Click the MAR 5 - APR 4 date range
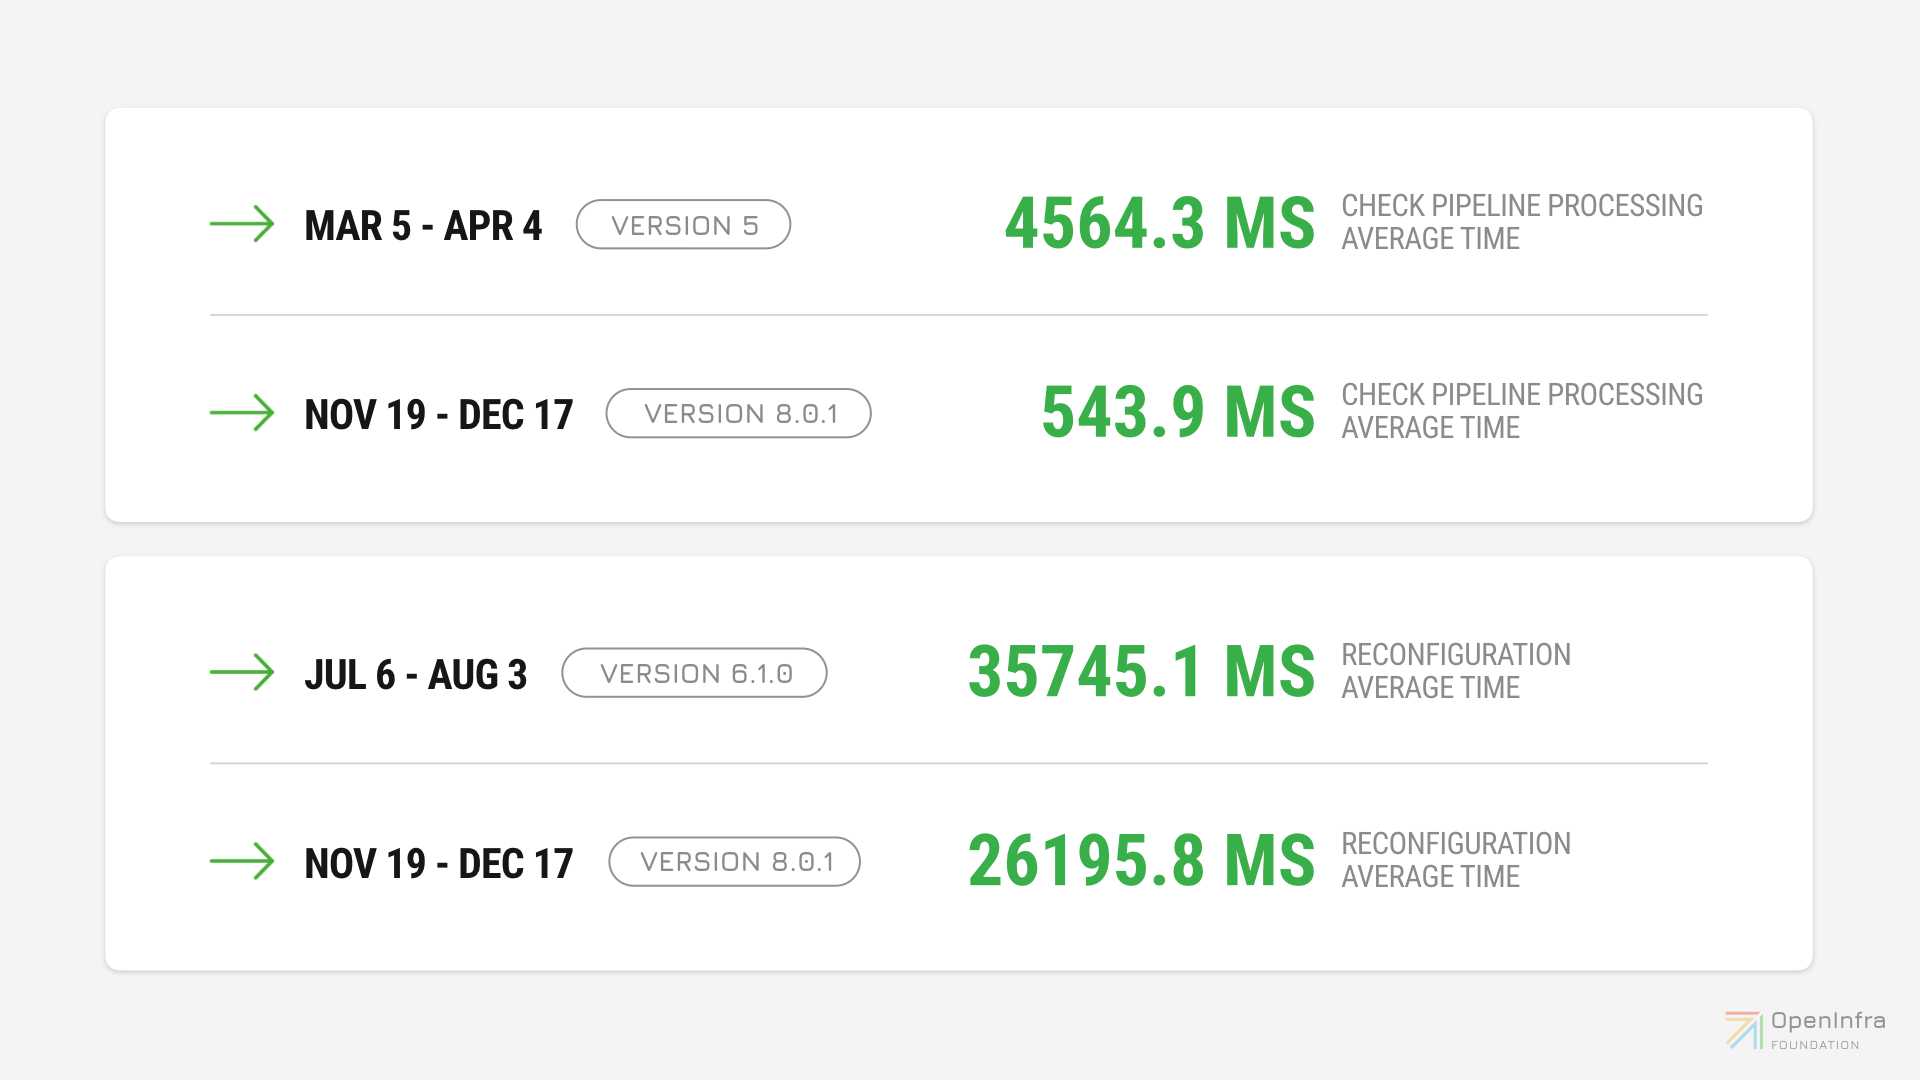 pyautogui.click(x=423, y=226)
